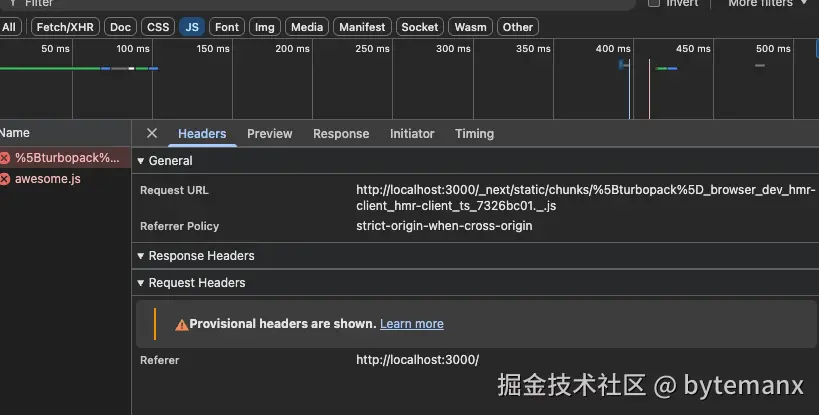Filter requests by Doc type
This screenshot has width=819, height=415.
pos(120,27)
